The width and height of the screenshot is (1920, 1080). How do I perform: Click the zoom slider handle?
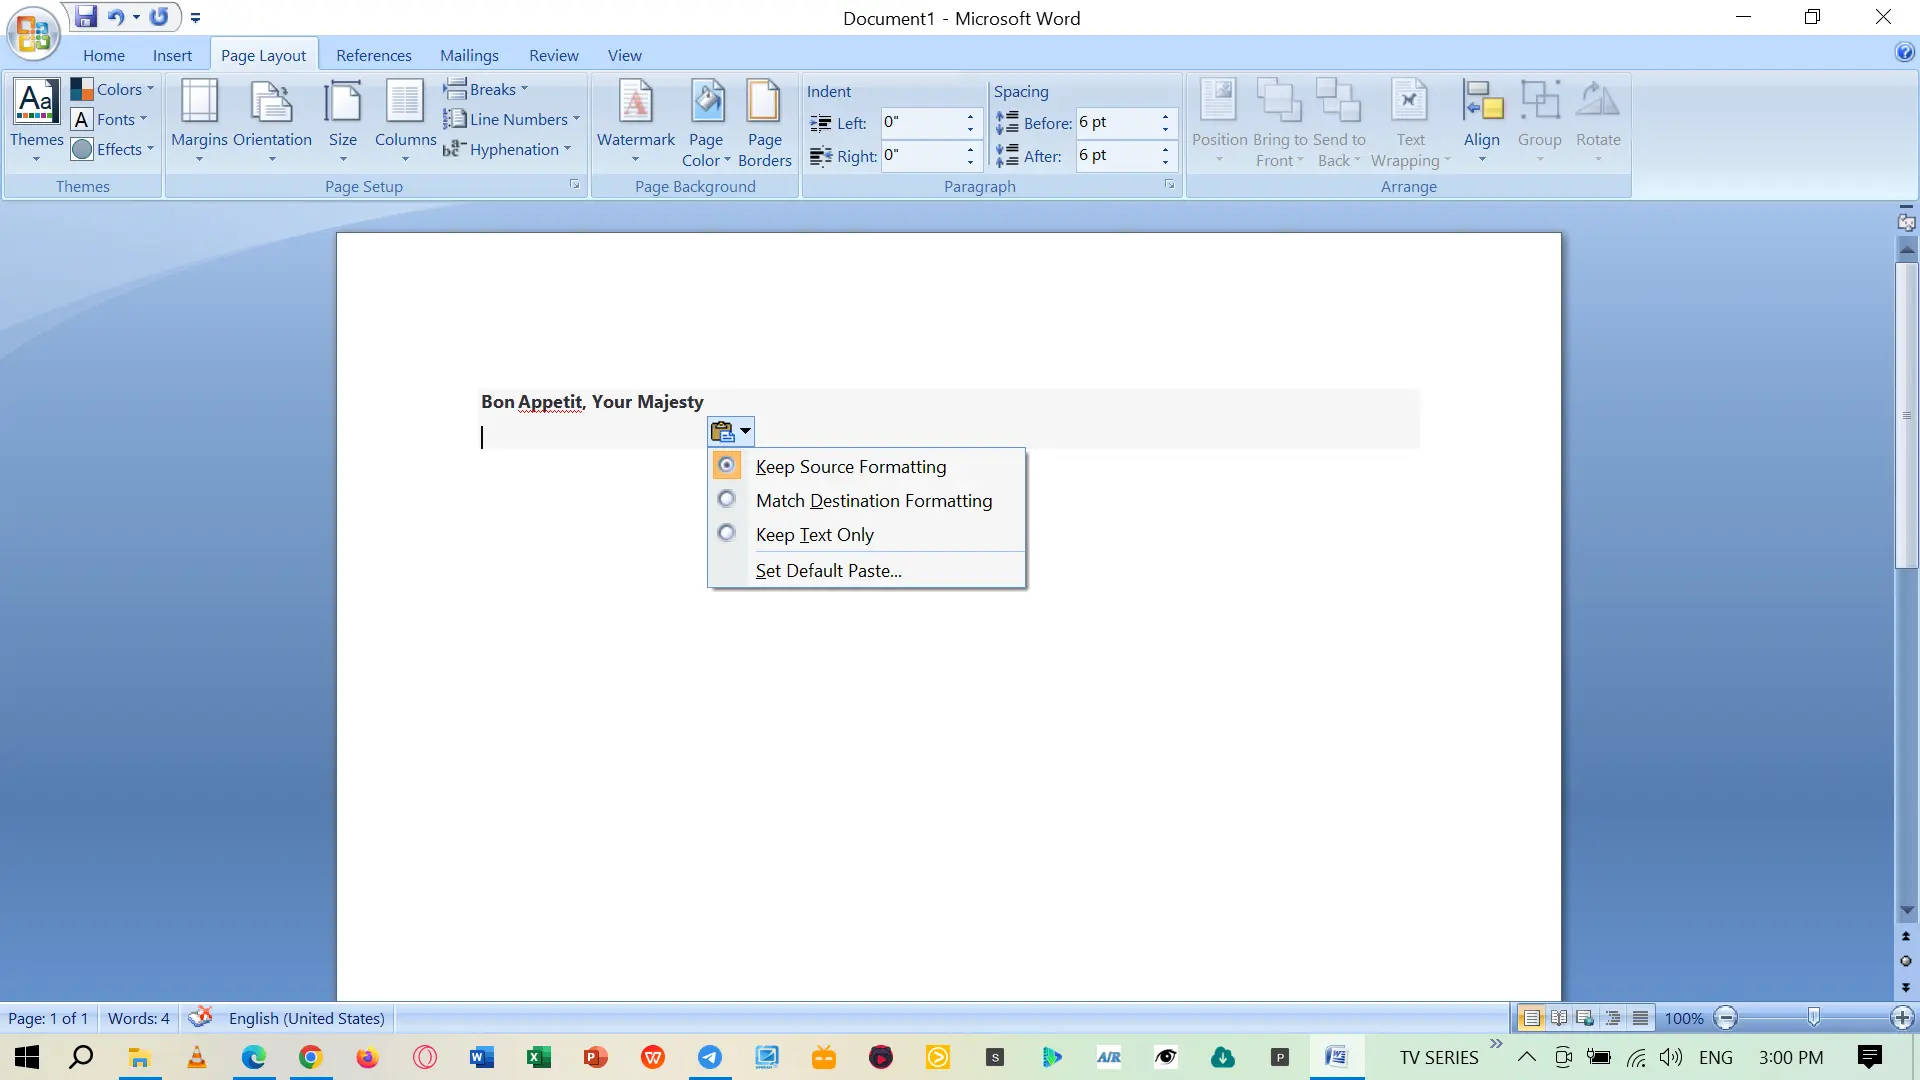click(1814, 1018)
